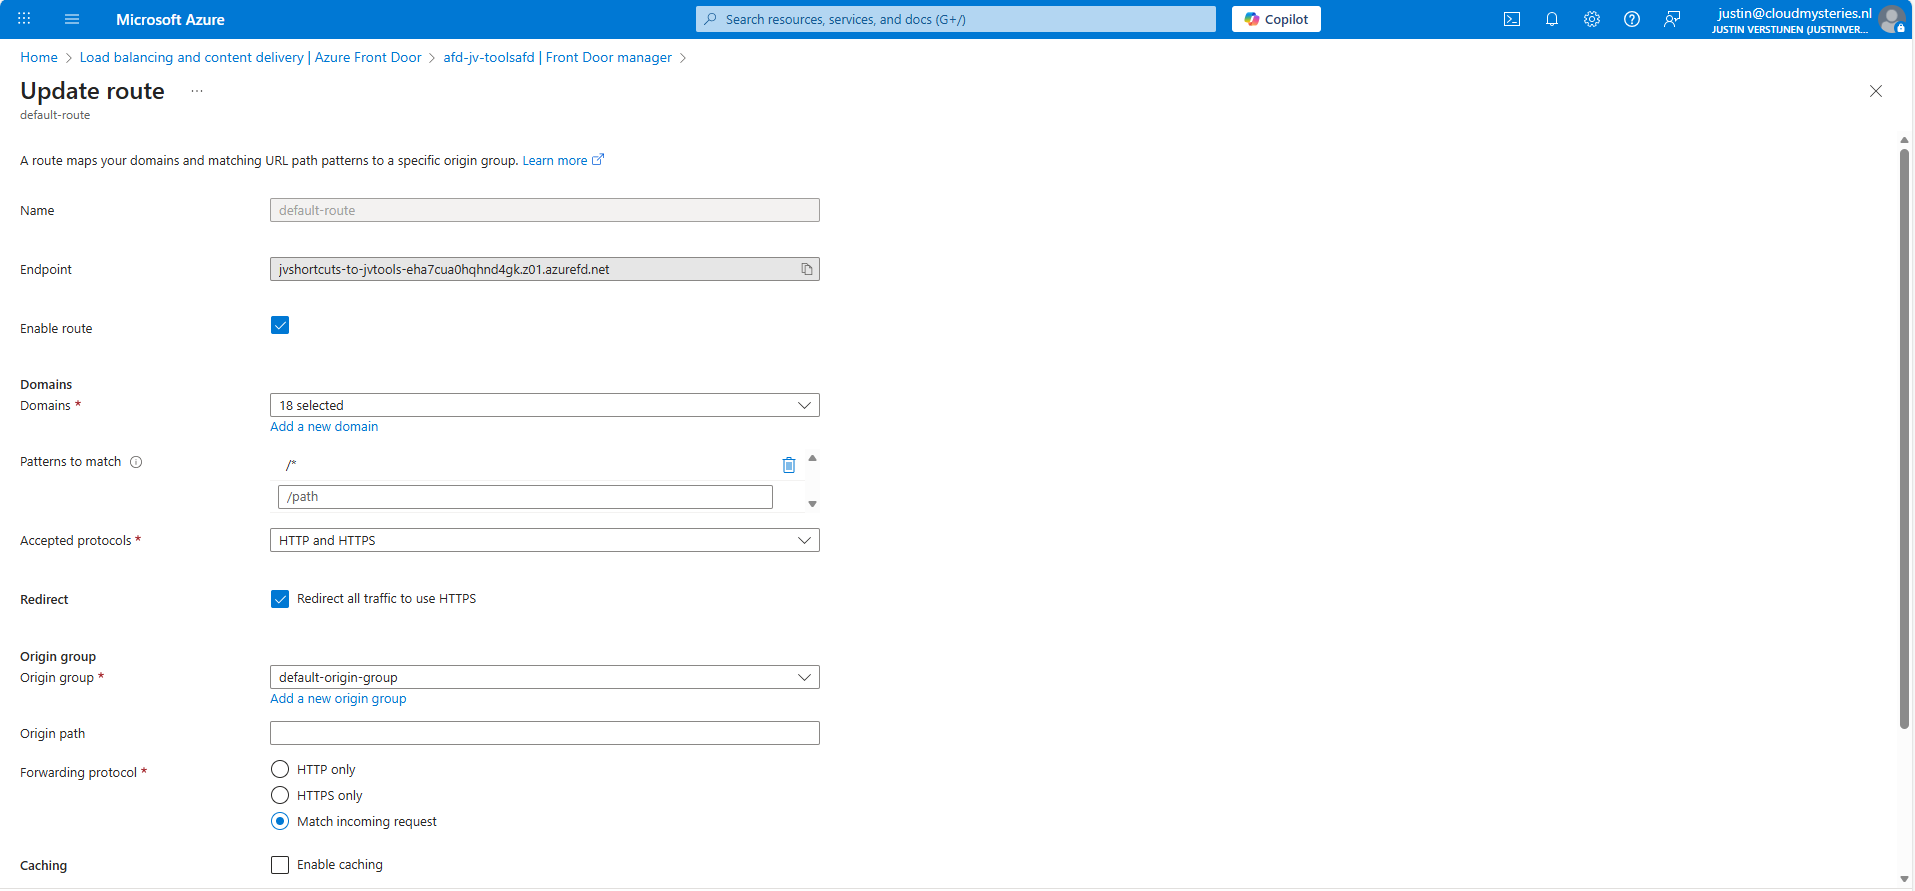Go to Home breadcrumb
The width and height of the screenshot is (1915, 891).
click(x=39, y=57)
